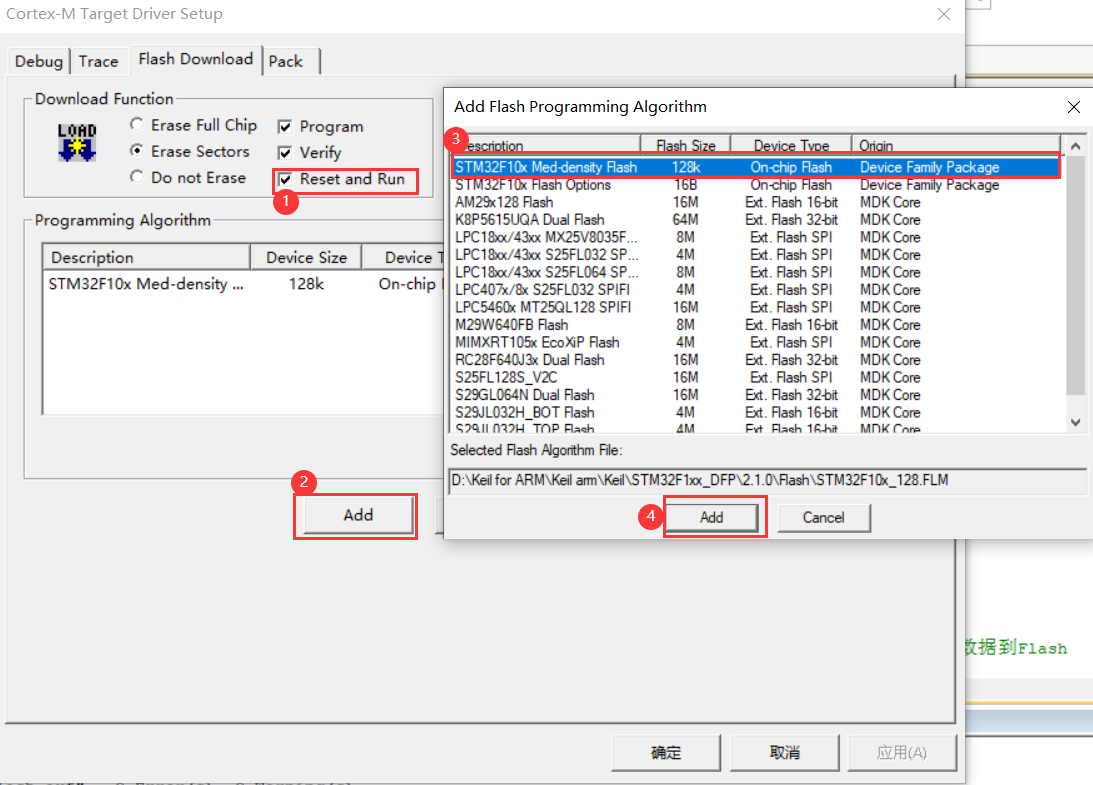Close the Add Flash Programming Algorithm dialog
Image resolution: width=1093 pixels, height=785 pixels.
(x=1073, y=107)
